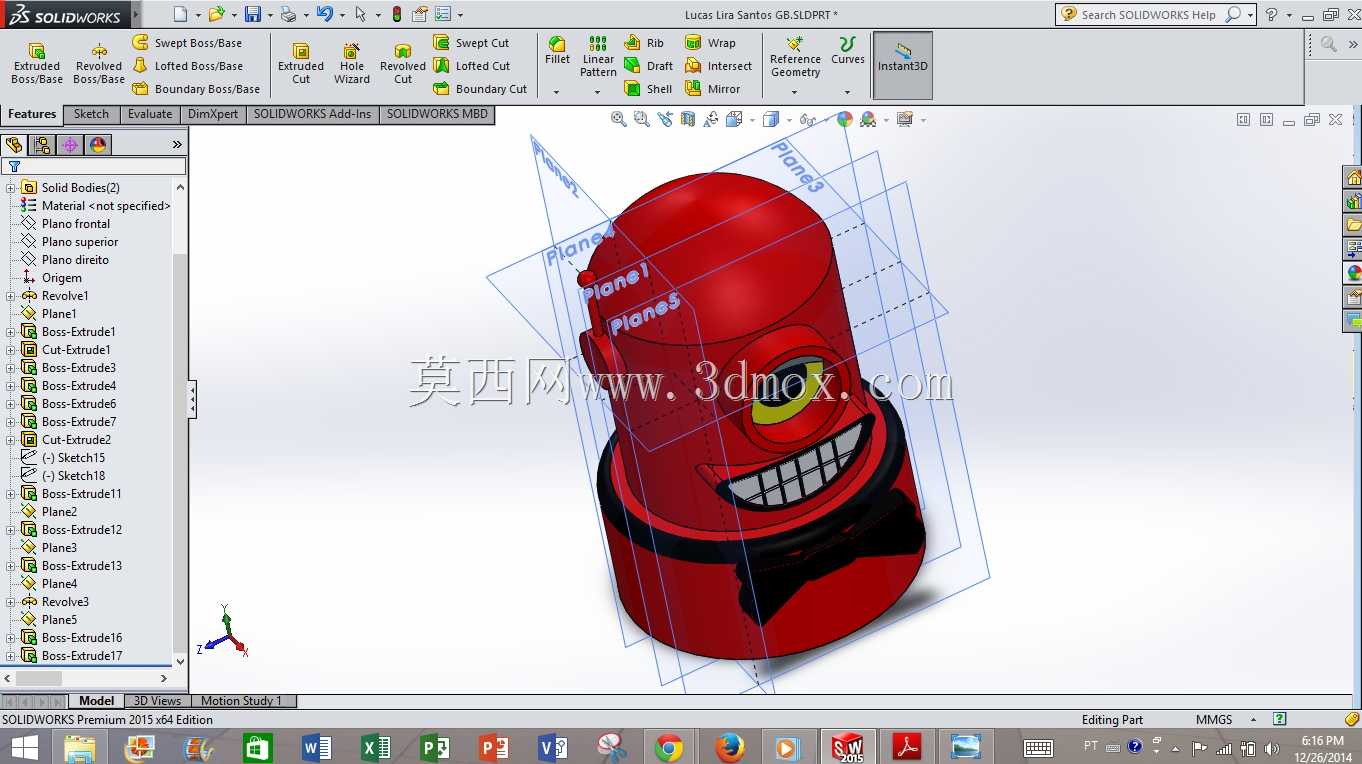This screenshot has height=764, width=1362.
Task: Select the Shell tool
Action: point(648,89)
